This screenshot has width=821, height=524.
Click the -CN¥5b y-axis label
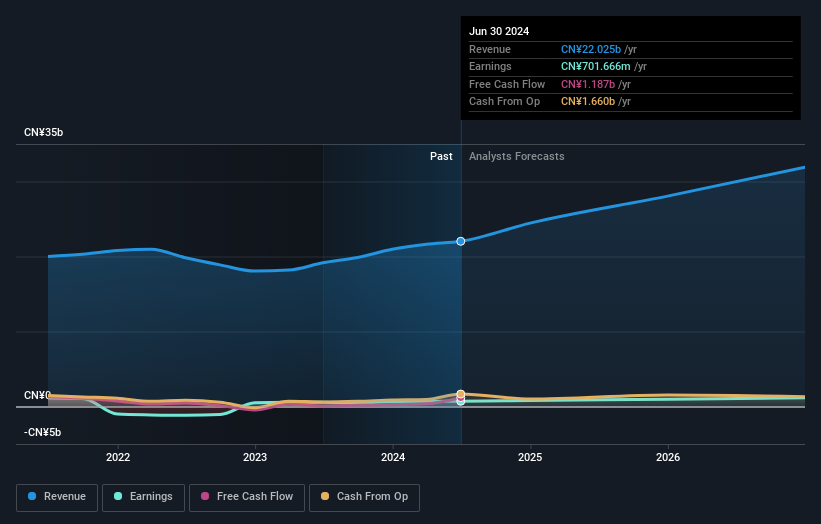click(42, 432)
